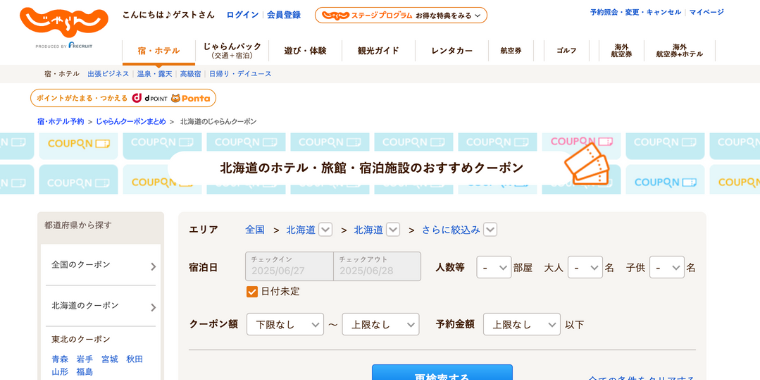Click 全ての条件をクリアする link
The image size is (760, 380).
[x=641, y=377]
